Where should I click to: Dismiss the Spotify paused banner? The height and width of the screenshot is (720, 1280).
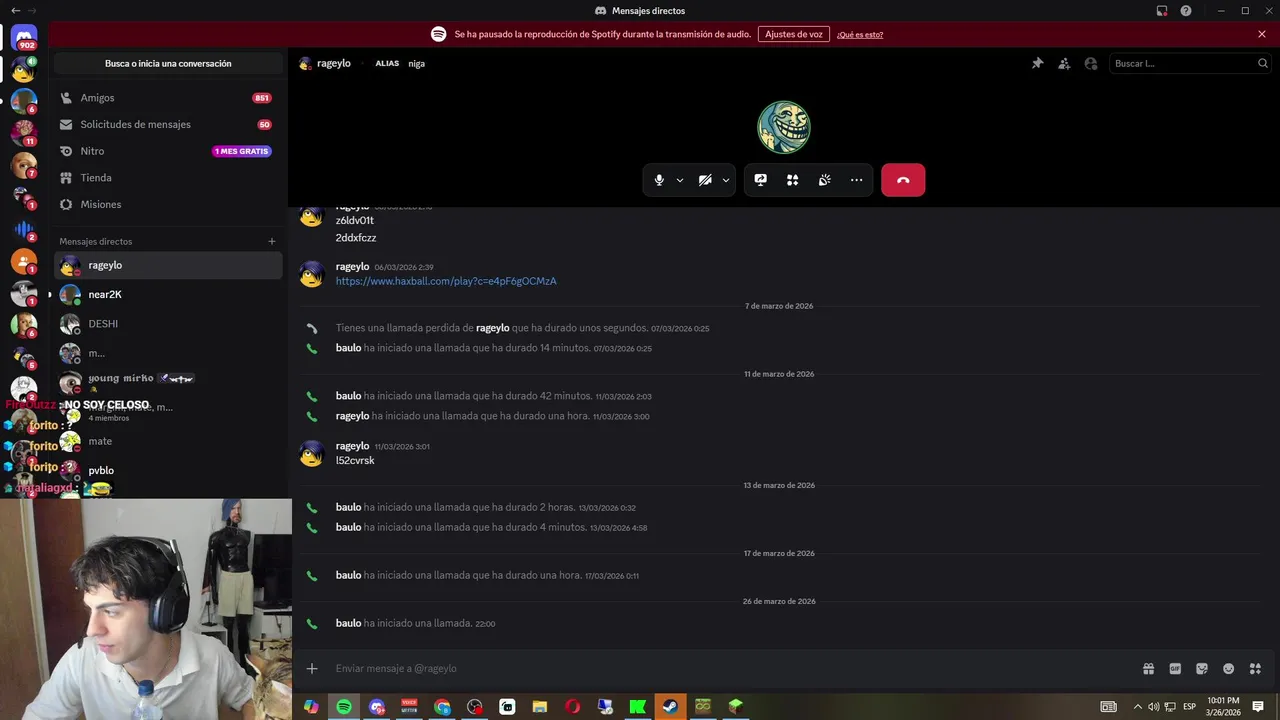click(x=1262, y=34)
